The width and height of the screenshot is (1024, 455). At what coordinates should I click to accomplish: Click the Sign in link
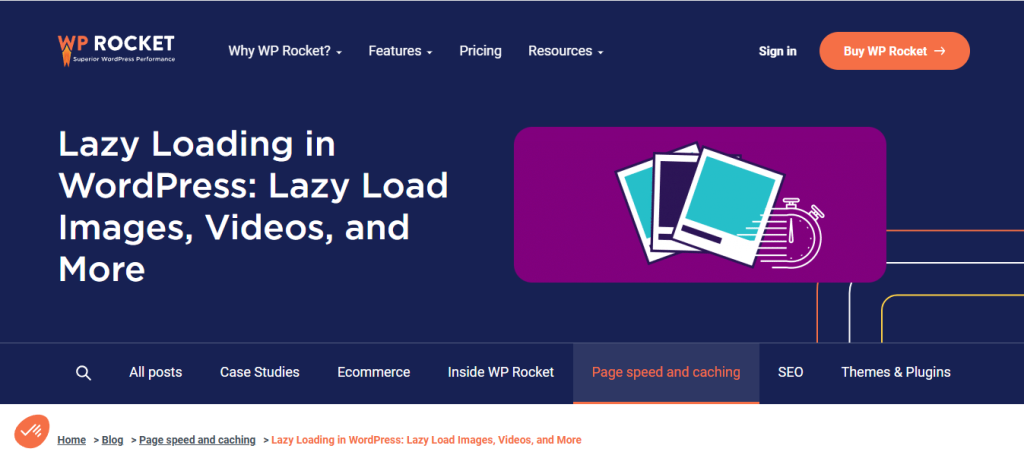pos(777,51)
